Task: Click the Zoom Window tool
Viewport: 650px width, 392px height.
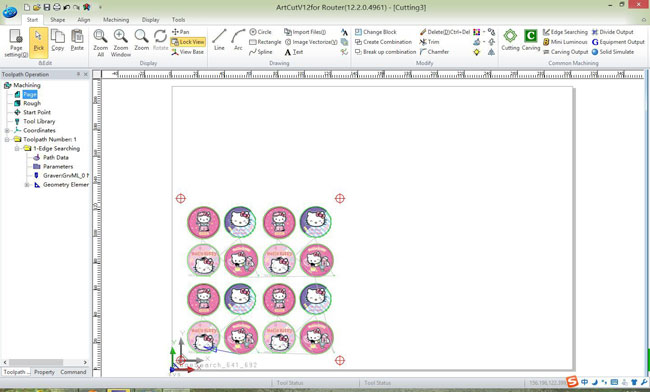Action: pyautogui.click(x=121, y=43)
